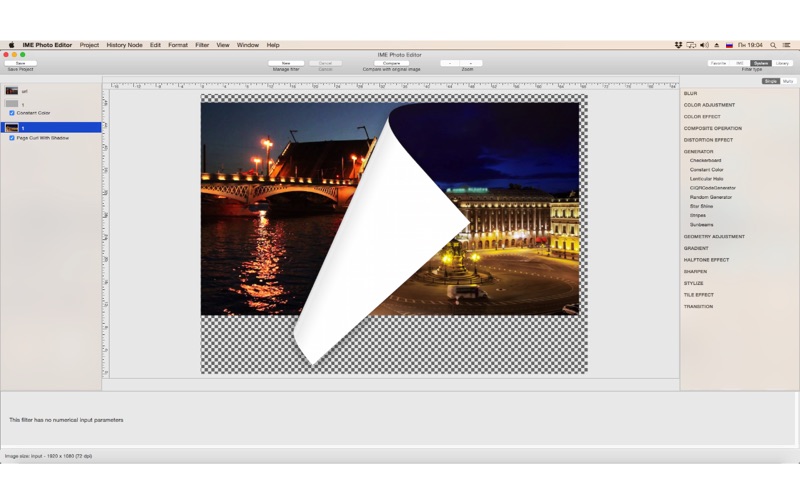This screenshot has height=500, width=800.
Task: Open the Format menu
Action: pos(178,45)
